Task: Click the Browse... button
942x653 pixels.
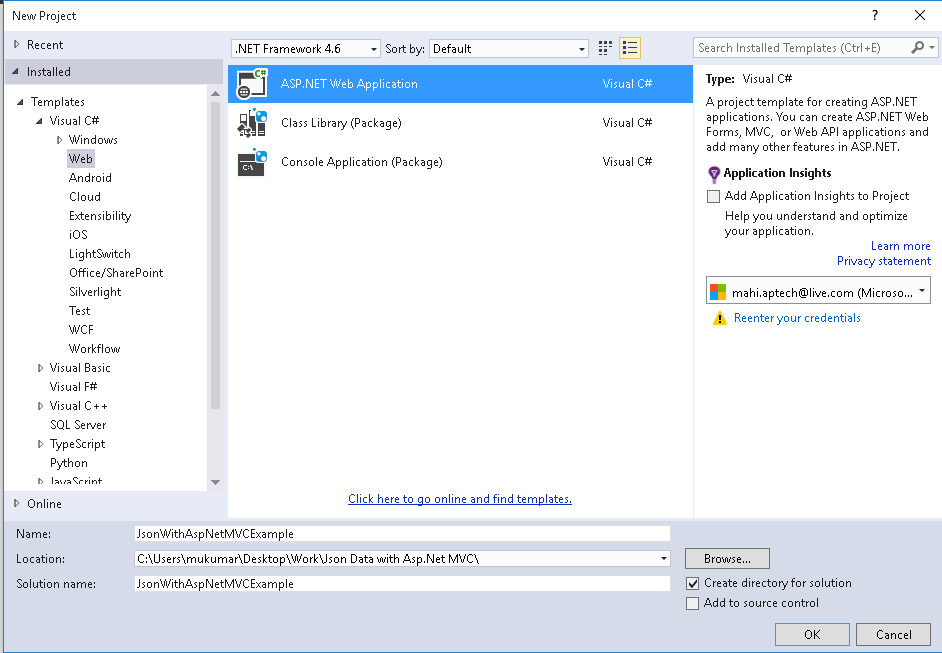Action: 727,559
